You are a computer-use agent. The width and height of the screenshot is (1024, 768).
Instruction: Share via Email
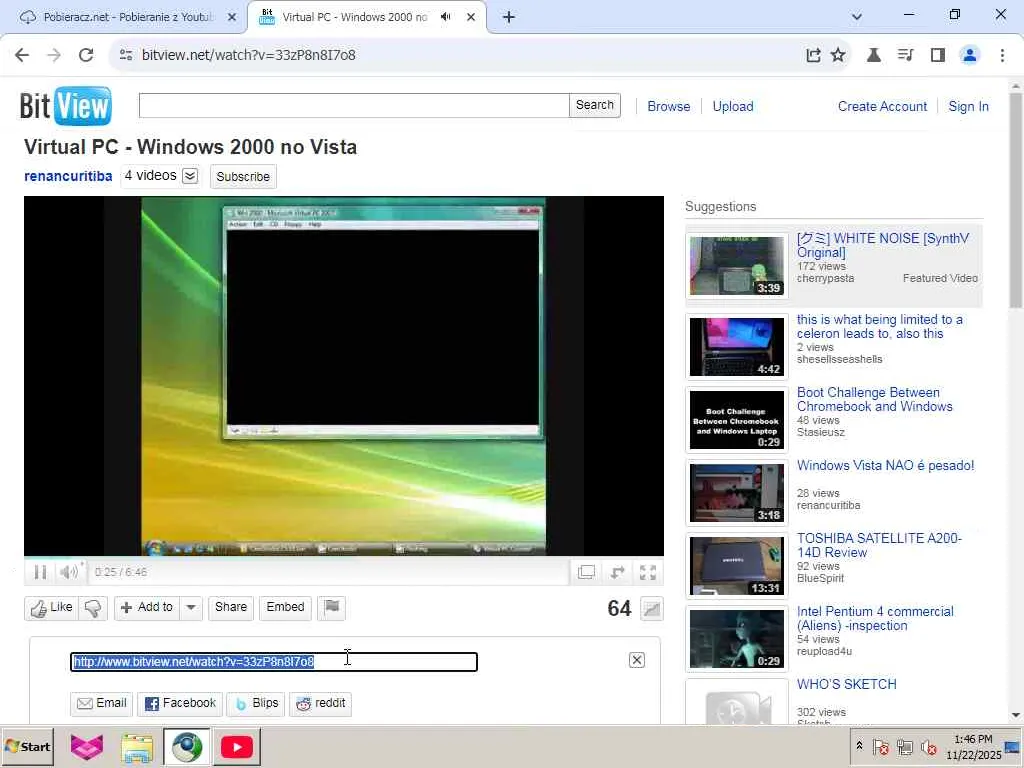[102, 704]
